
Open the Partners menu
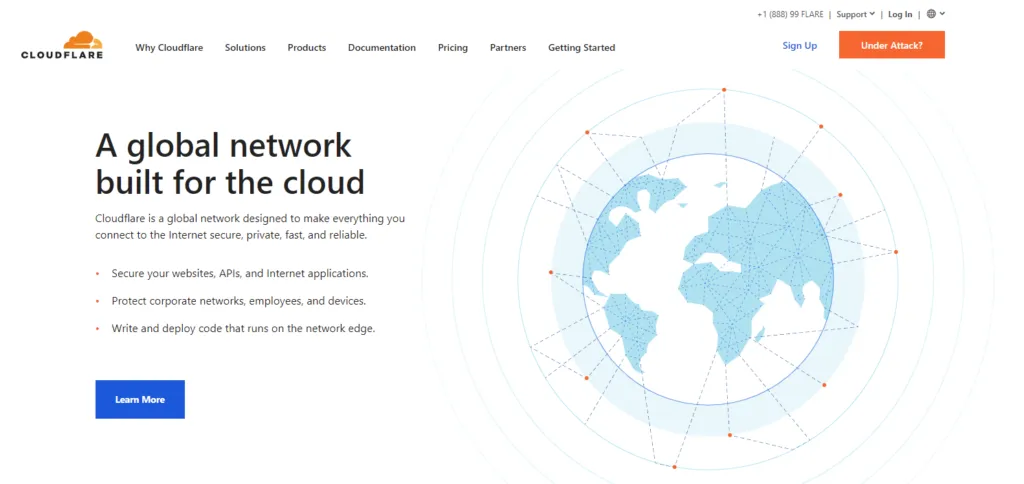click(508, 48)
